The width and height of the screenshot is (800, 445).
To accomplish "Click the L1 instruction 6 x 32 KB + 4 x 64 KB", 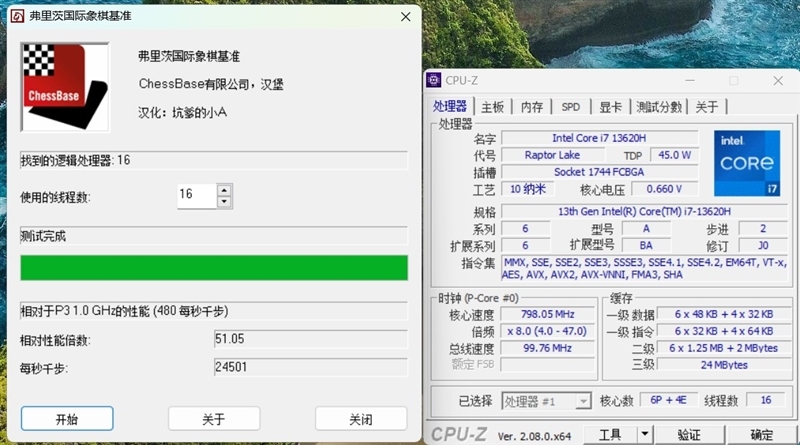I will pos(723,331).
